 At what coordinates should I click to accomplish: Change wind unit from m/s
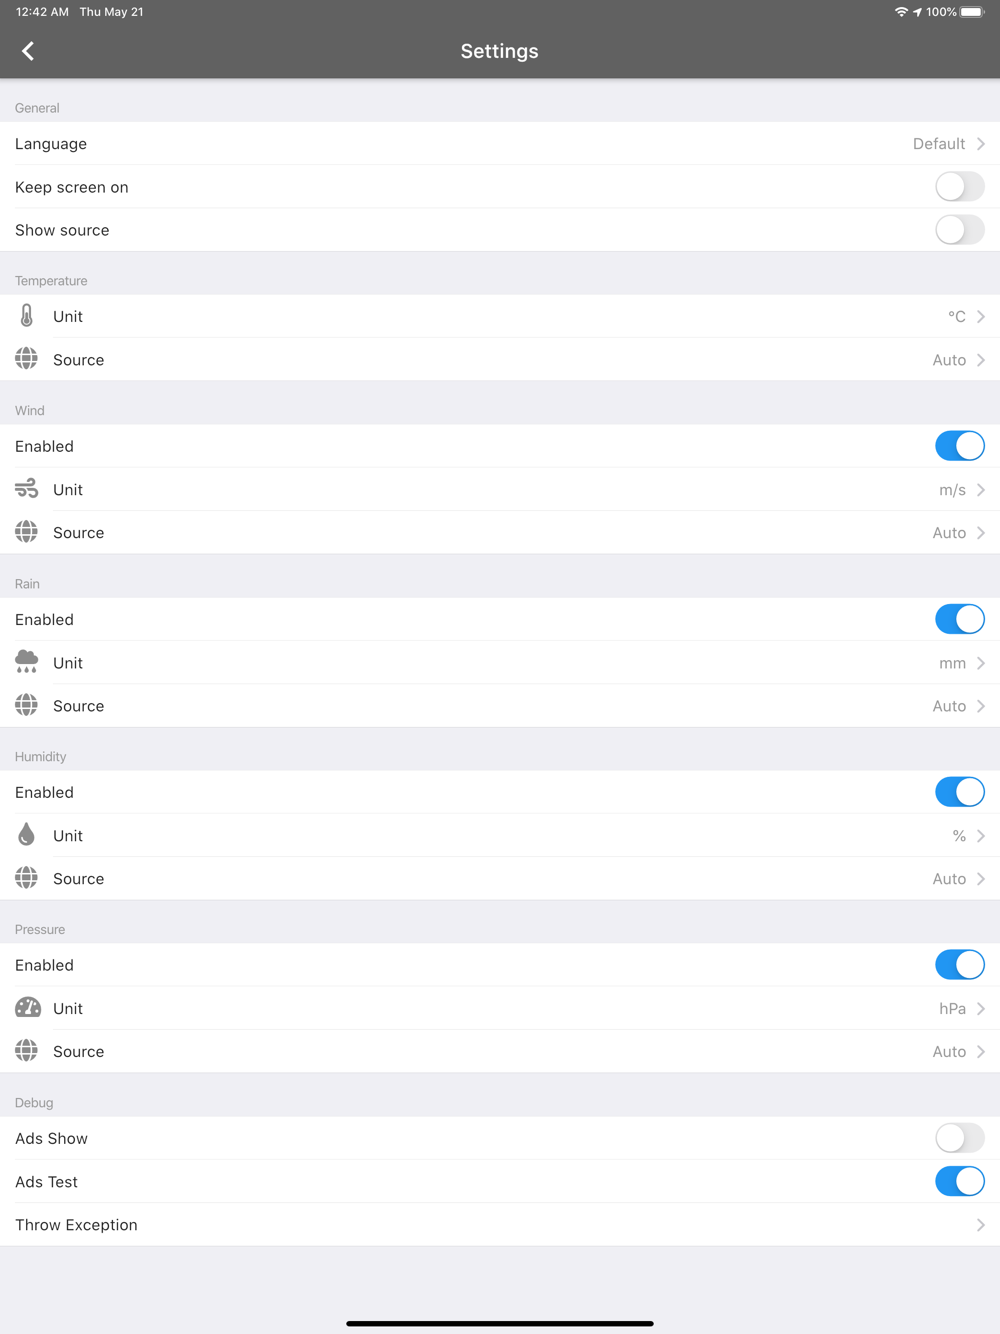click(x=500, y=489)
